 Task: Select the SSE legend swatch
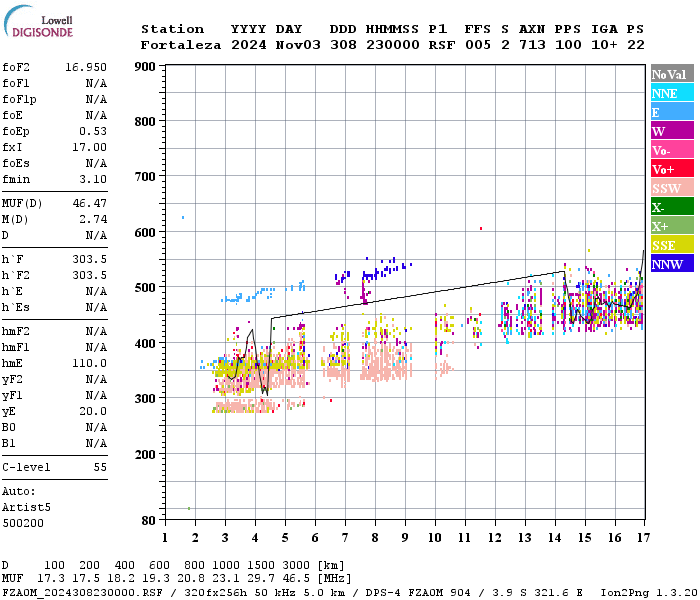(672, 244)
